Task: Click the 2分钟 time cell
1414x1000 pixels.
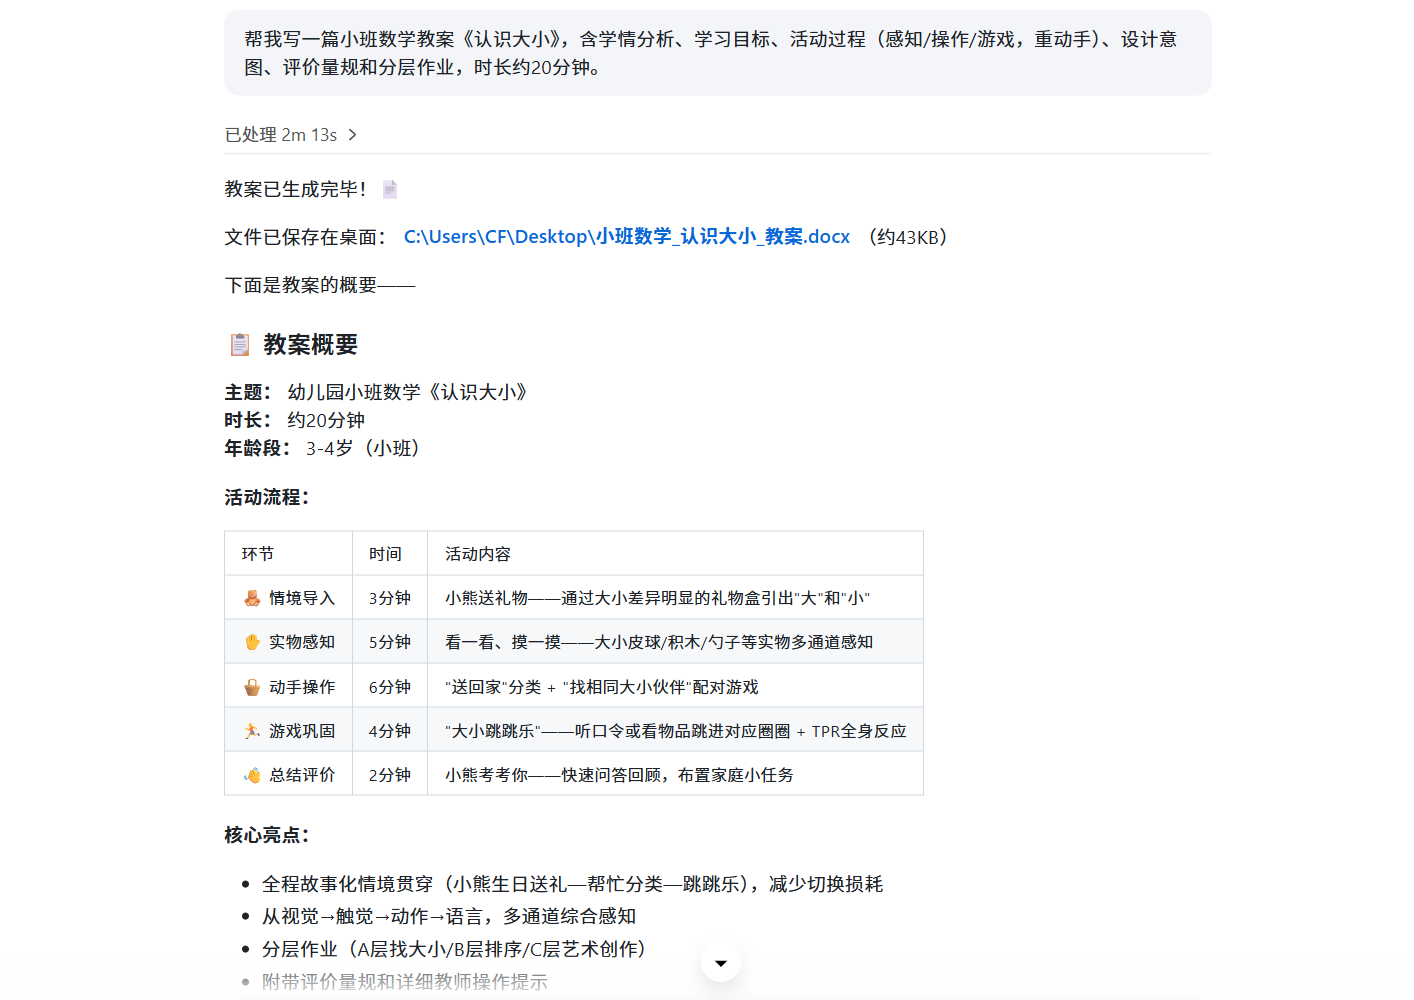Action: coord(390,775)
